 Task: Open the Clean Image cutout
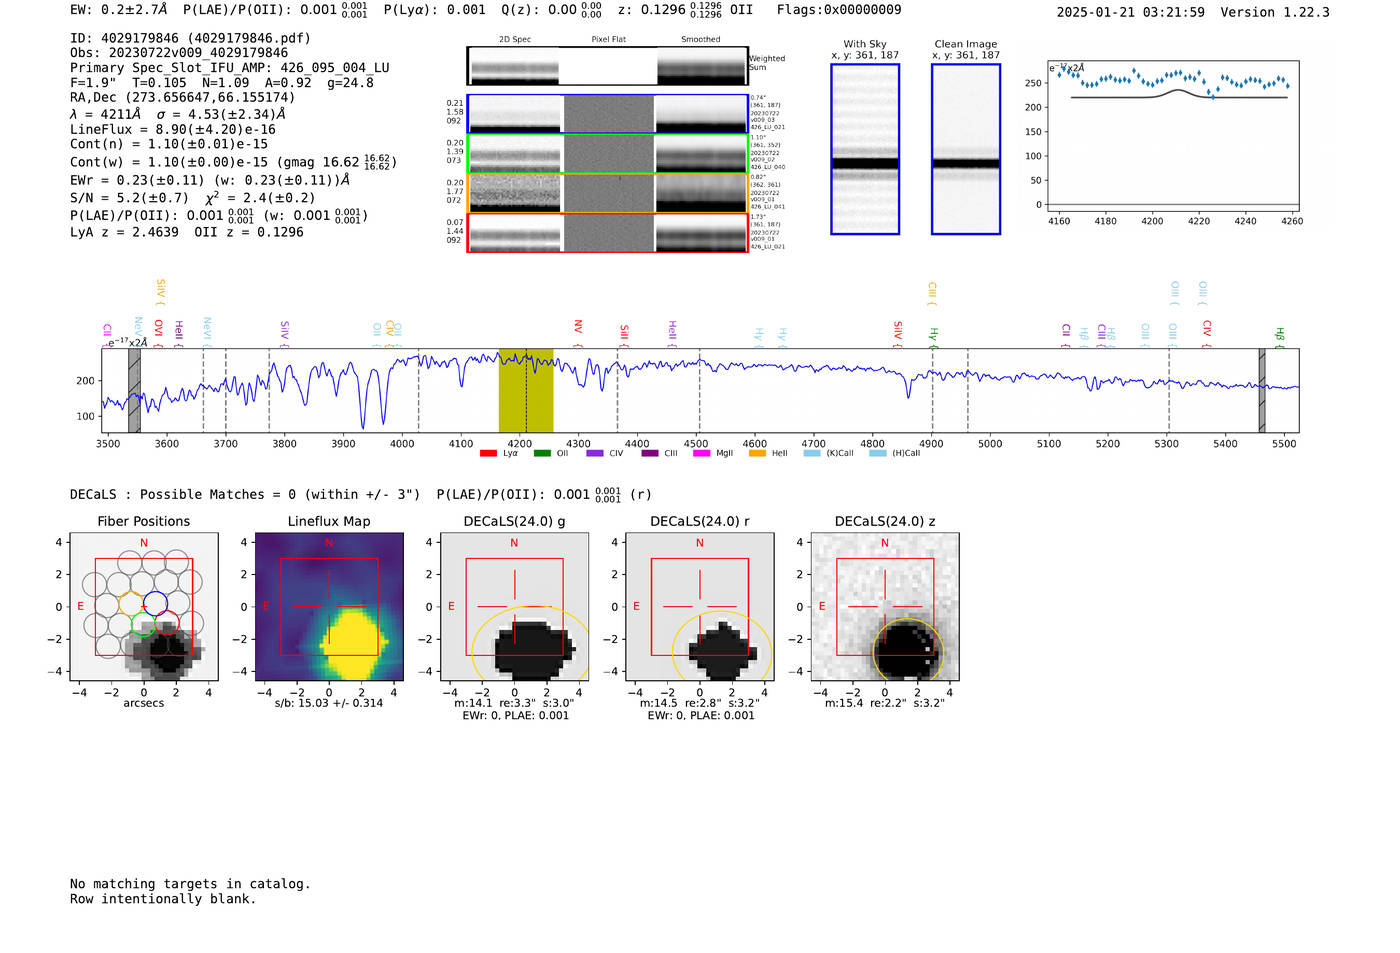coord(965,149)
